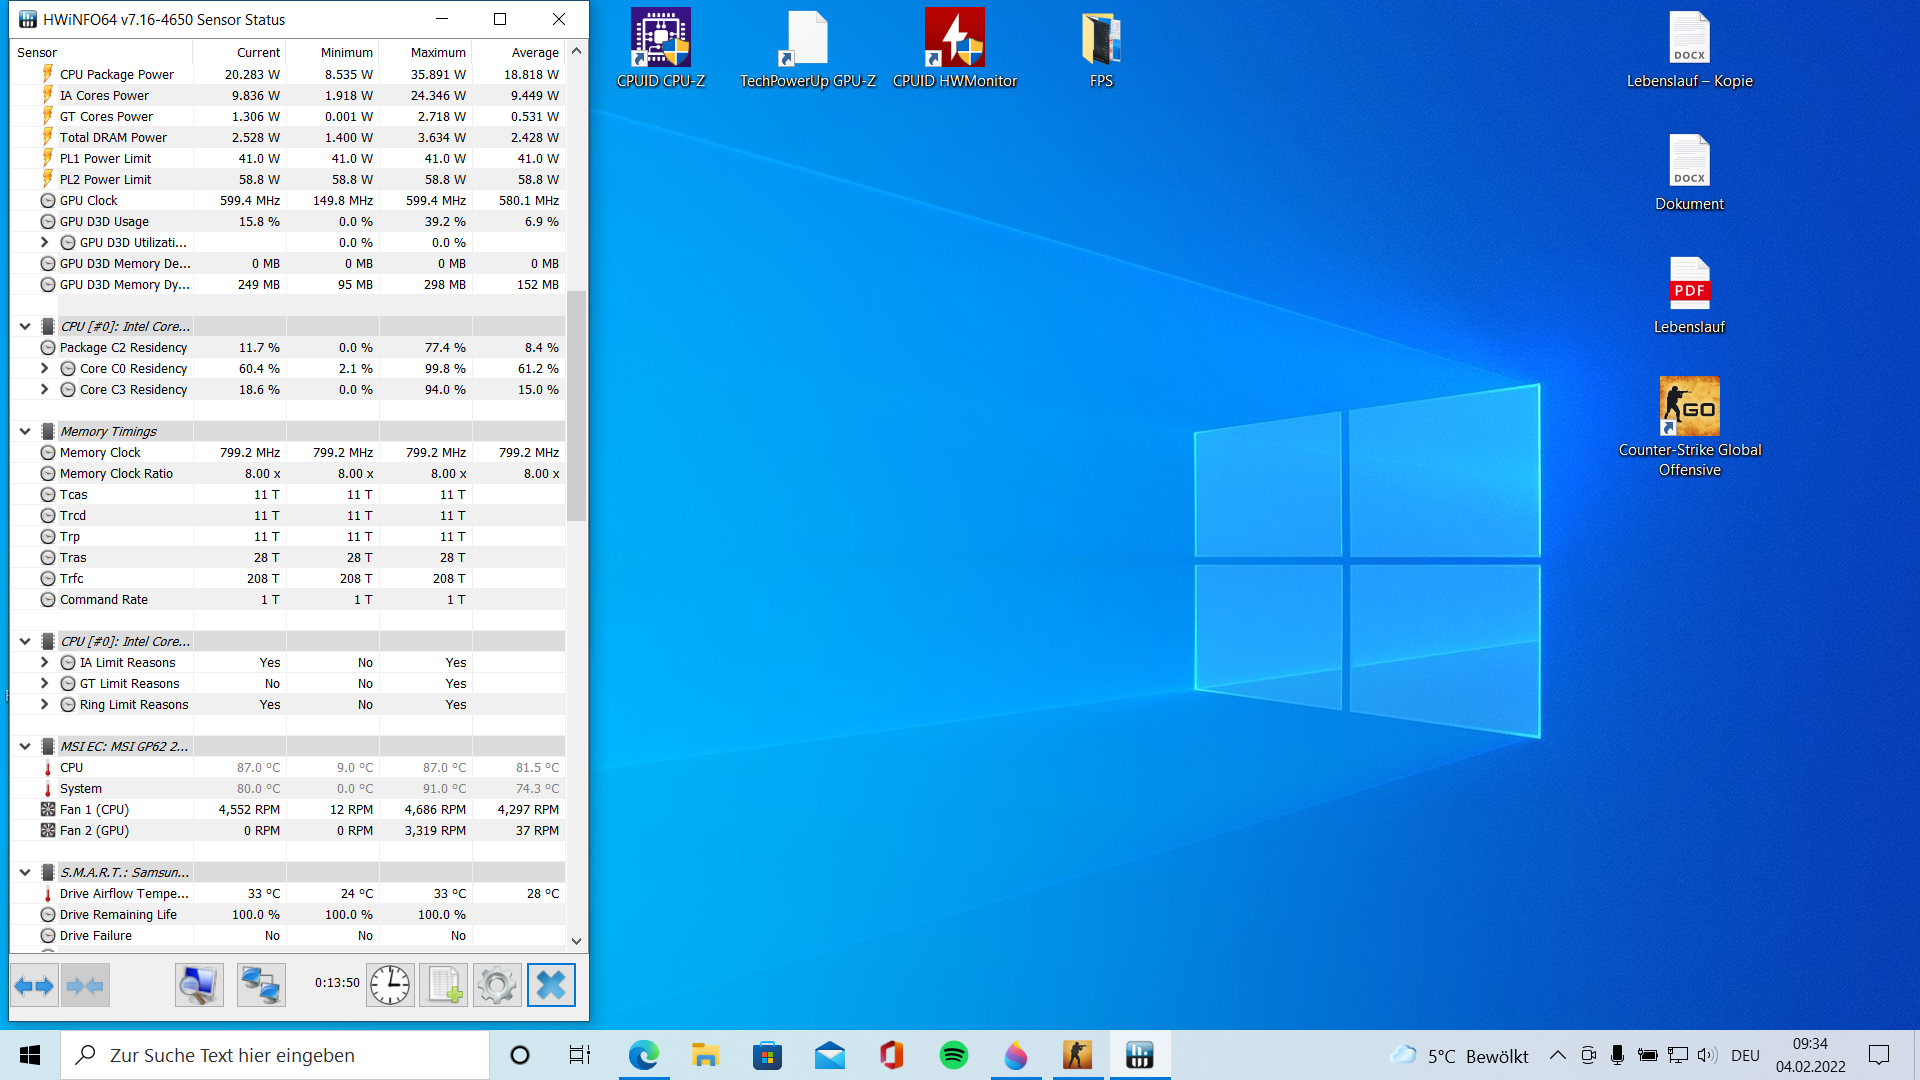Viewport: 1920px width, 1080px height.
Task: Click the sensor list scroll-down arrow
Action: pos(576,941)
